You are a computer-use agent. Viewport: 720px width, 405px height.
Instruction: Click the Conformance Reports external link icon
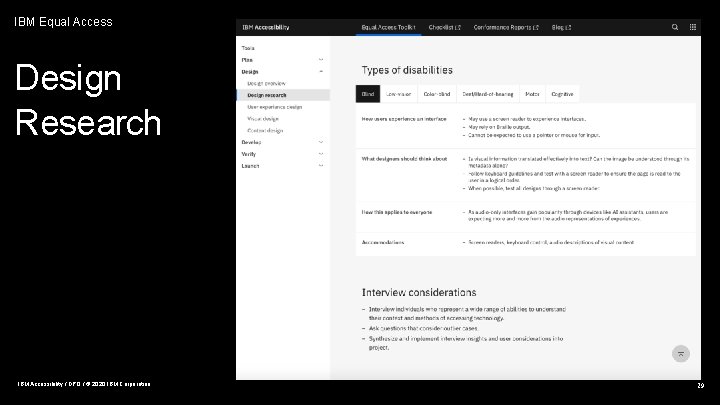click(x=536, y=28)
